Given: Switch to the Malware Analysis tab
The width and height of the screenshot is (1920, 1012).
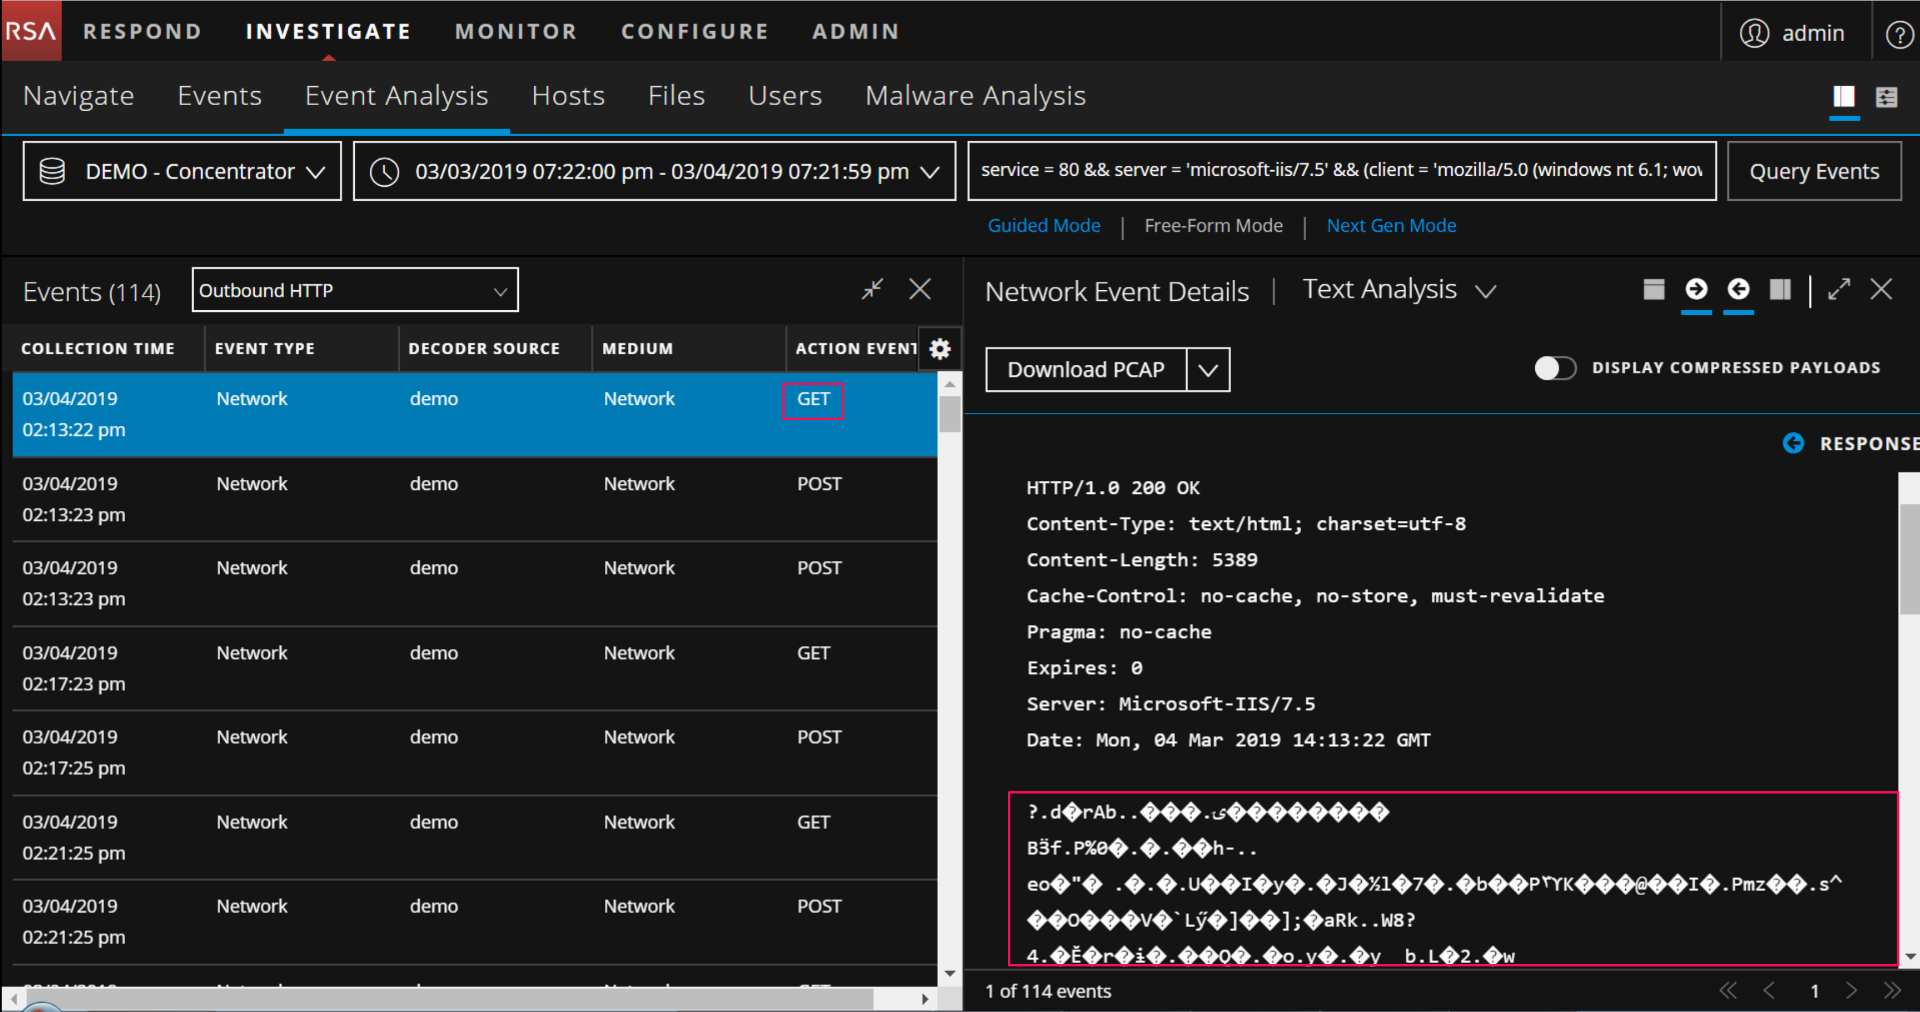Looking at the screenshot, I should pyautogui.click(x=974, y=96).
